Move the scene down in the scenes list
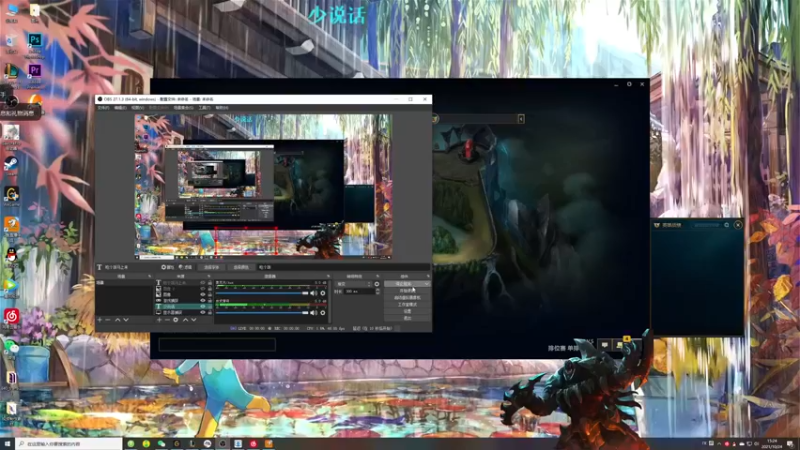 (126, 320)
